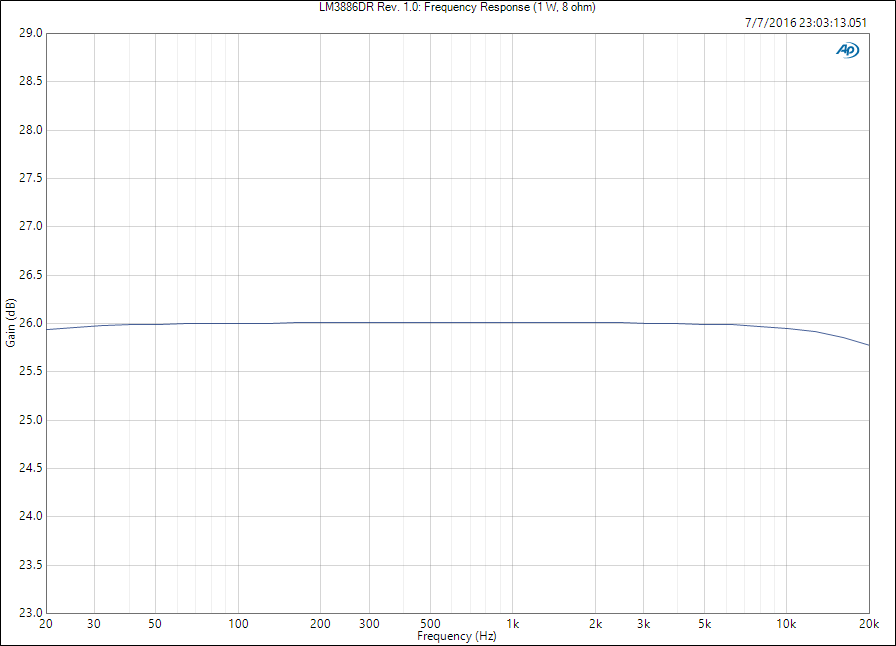The image size is (896, 646).
Task: Click the 24.0 gain axis value
Action: [x=31, y=516]
